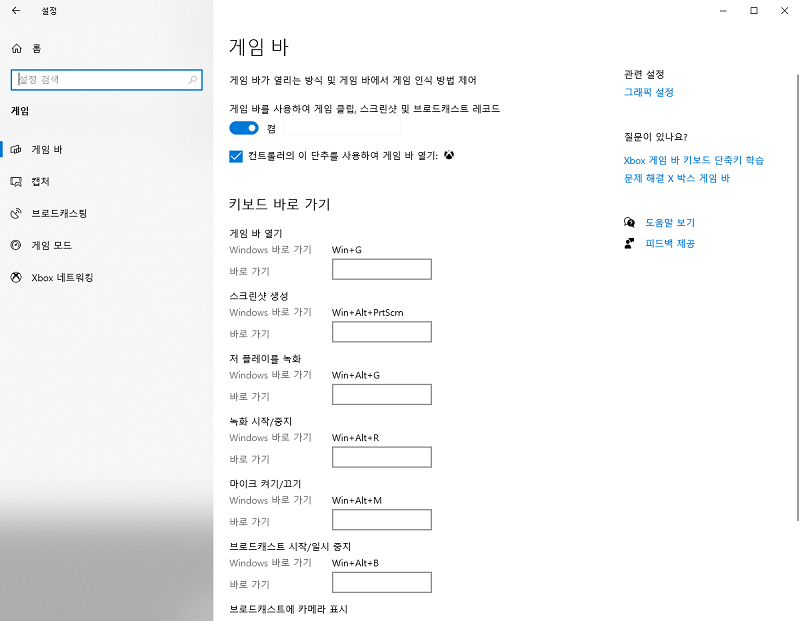Click the feedback person icon beside 피드백 제공

[x=628, y=243]
